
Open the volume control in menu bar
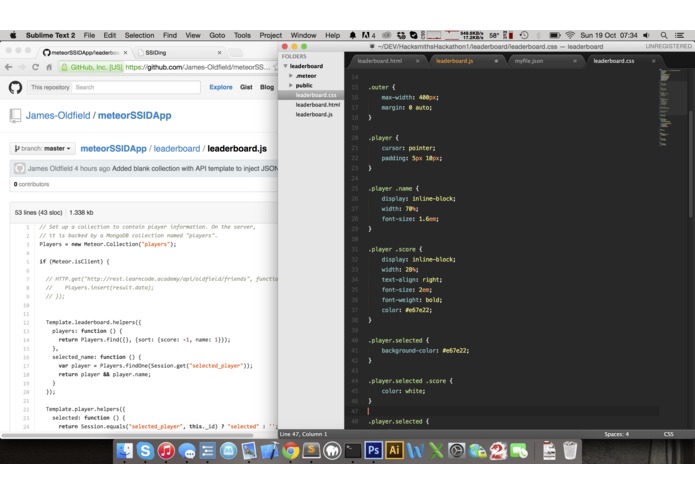click(647, 35)
